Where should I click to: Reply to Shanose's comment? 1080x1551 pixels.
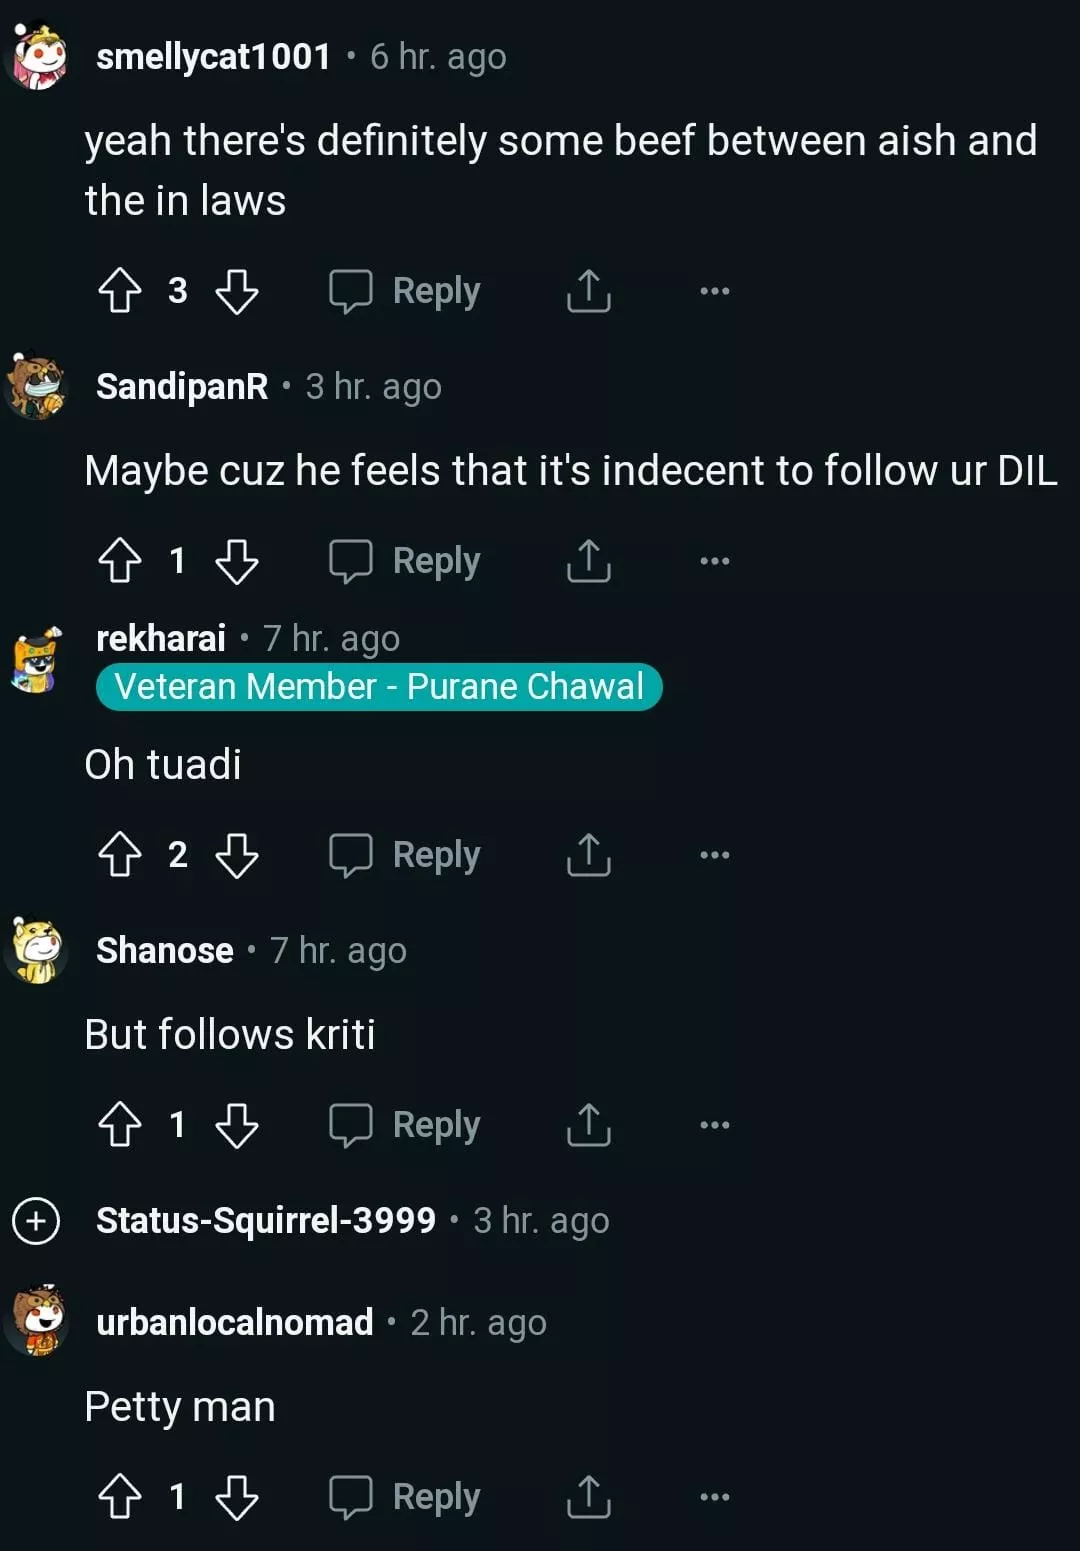tap(406, 1125)
